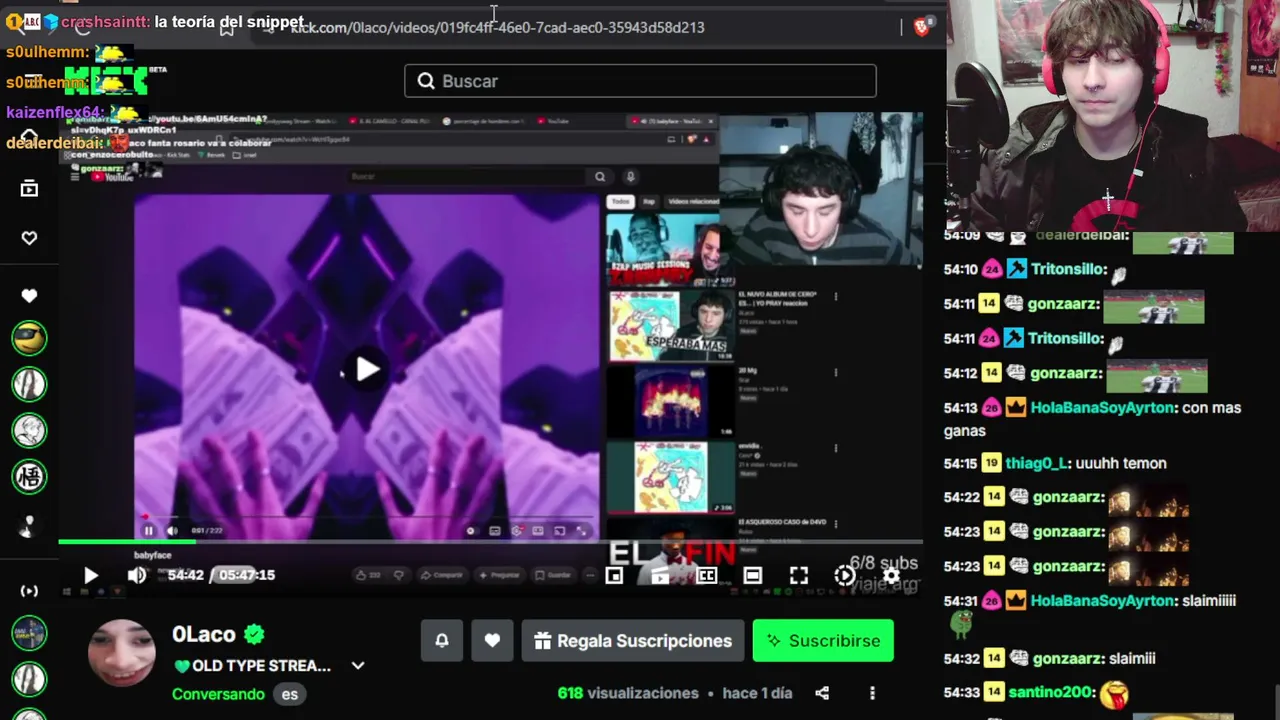Screen dimensions: 1280x720
Task: Click the clip icon in the player controls
Action: [660, 575]
